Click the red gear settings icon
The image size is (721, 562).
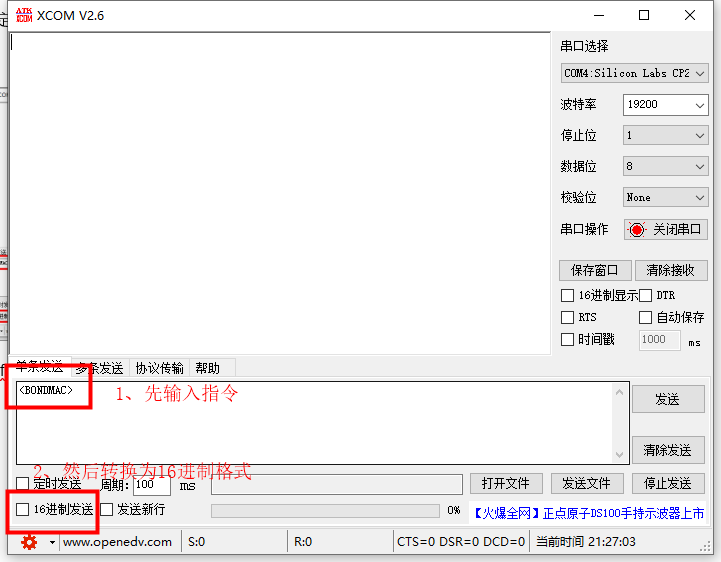click(x=29, y=541)
